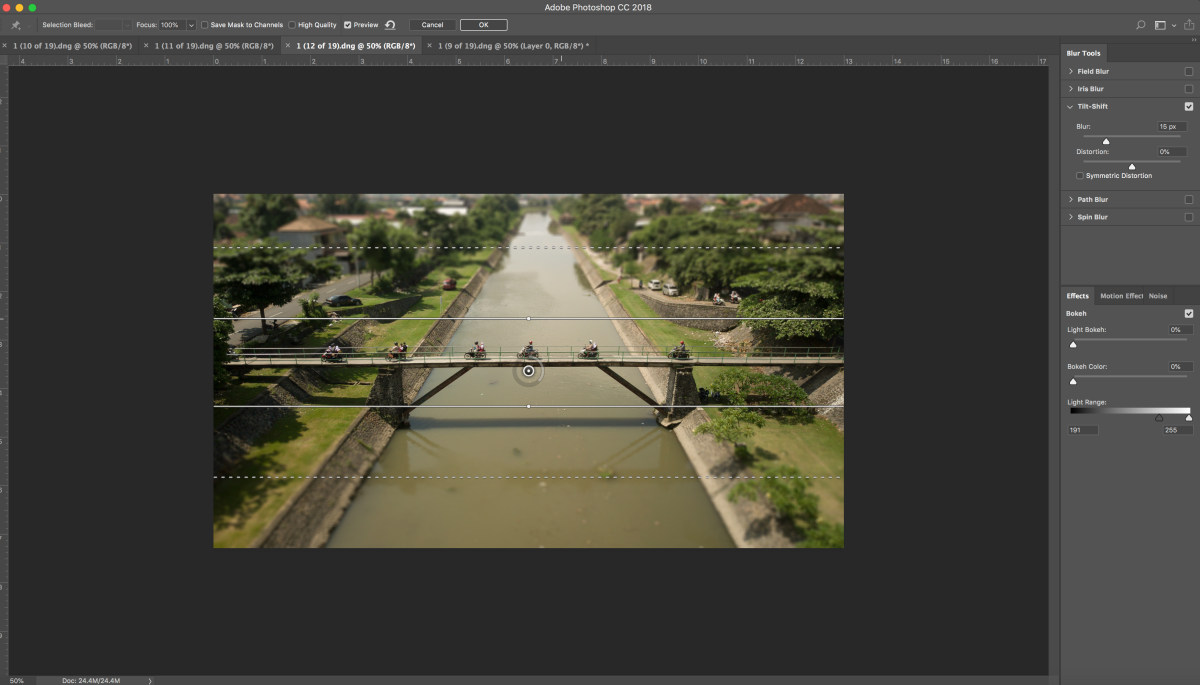This screenshot has width=1200, height=685.
Task: Click the blur pin tool icon
Action: [x=15, y=25]
